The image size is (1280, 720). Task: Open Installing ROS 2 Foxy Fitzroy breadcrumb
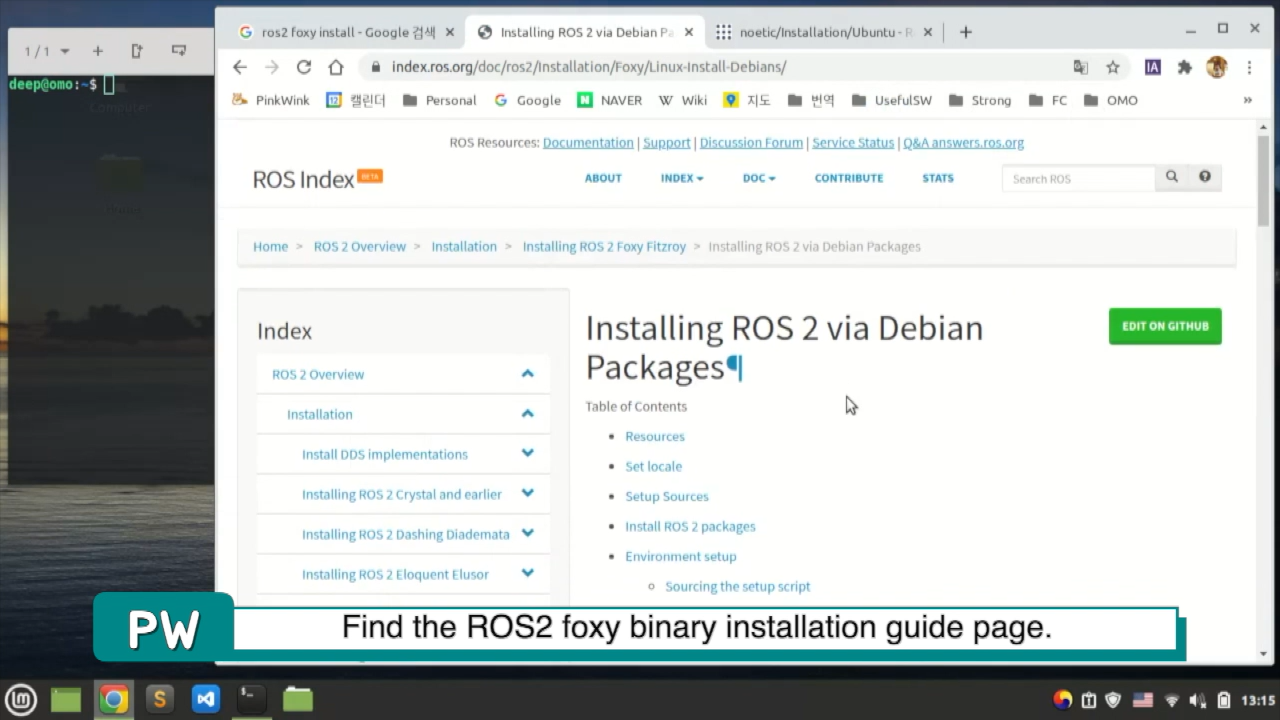(604, 246)
